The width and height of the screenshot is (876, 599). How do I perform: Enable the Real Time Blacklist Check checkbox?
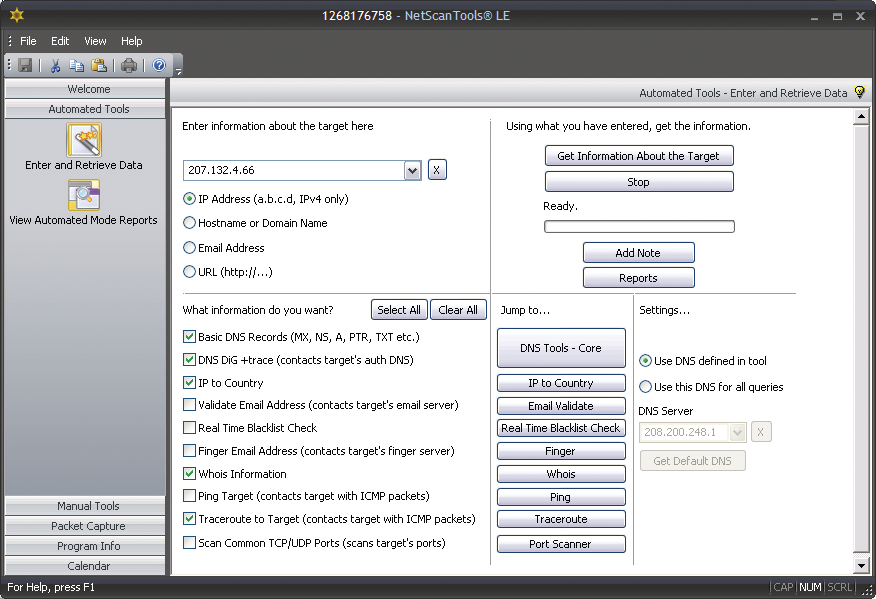point(189,428)
